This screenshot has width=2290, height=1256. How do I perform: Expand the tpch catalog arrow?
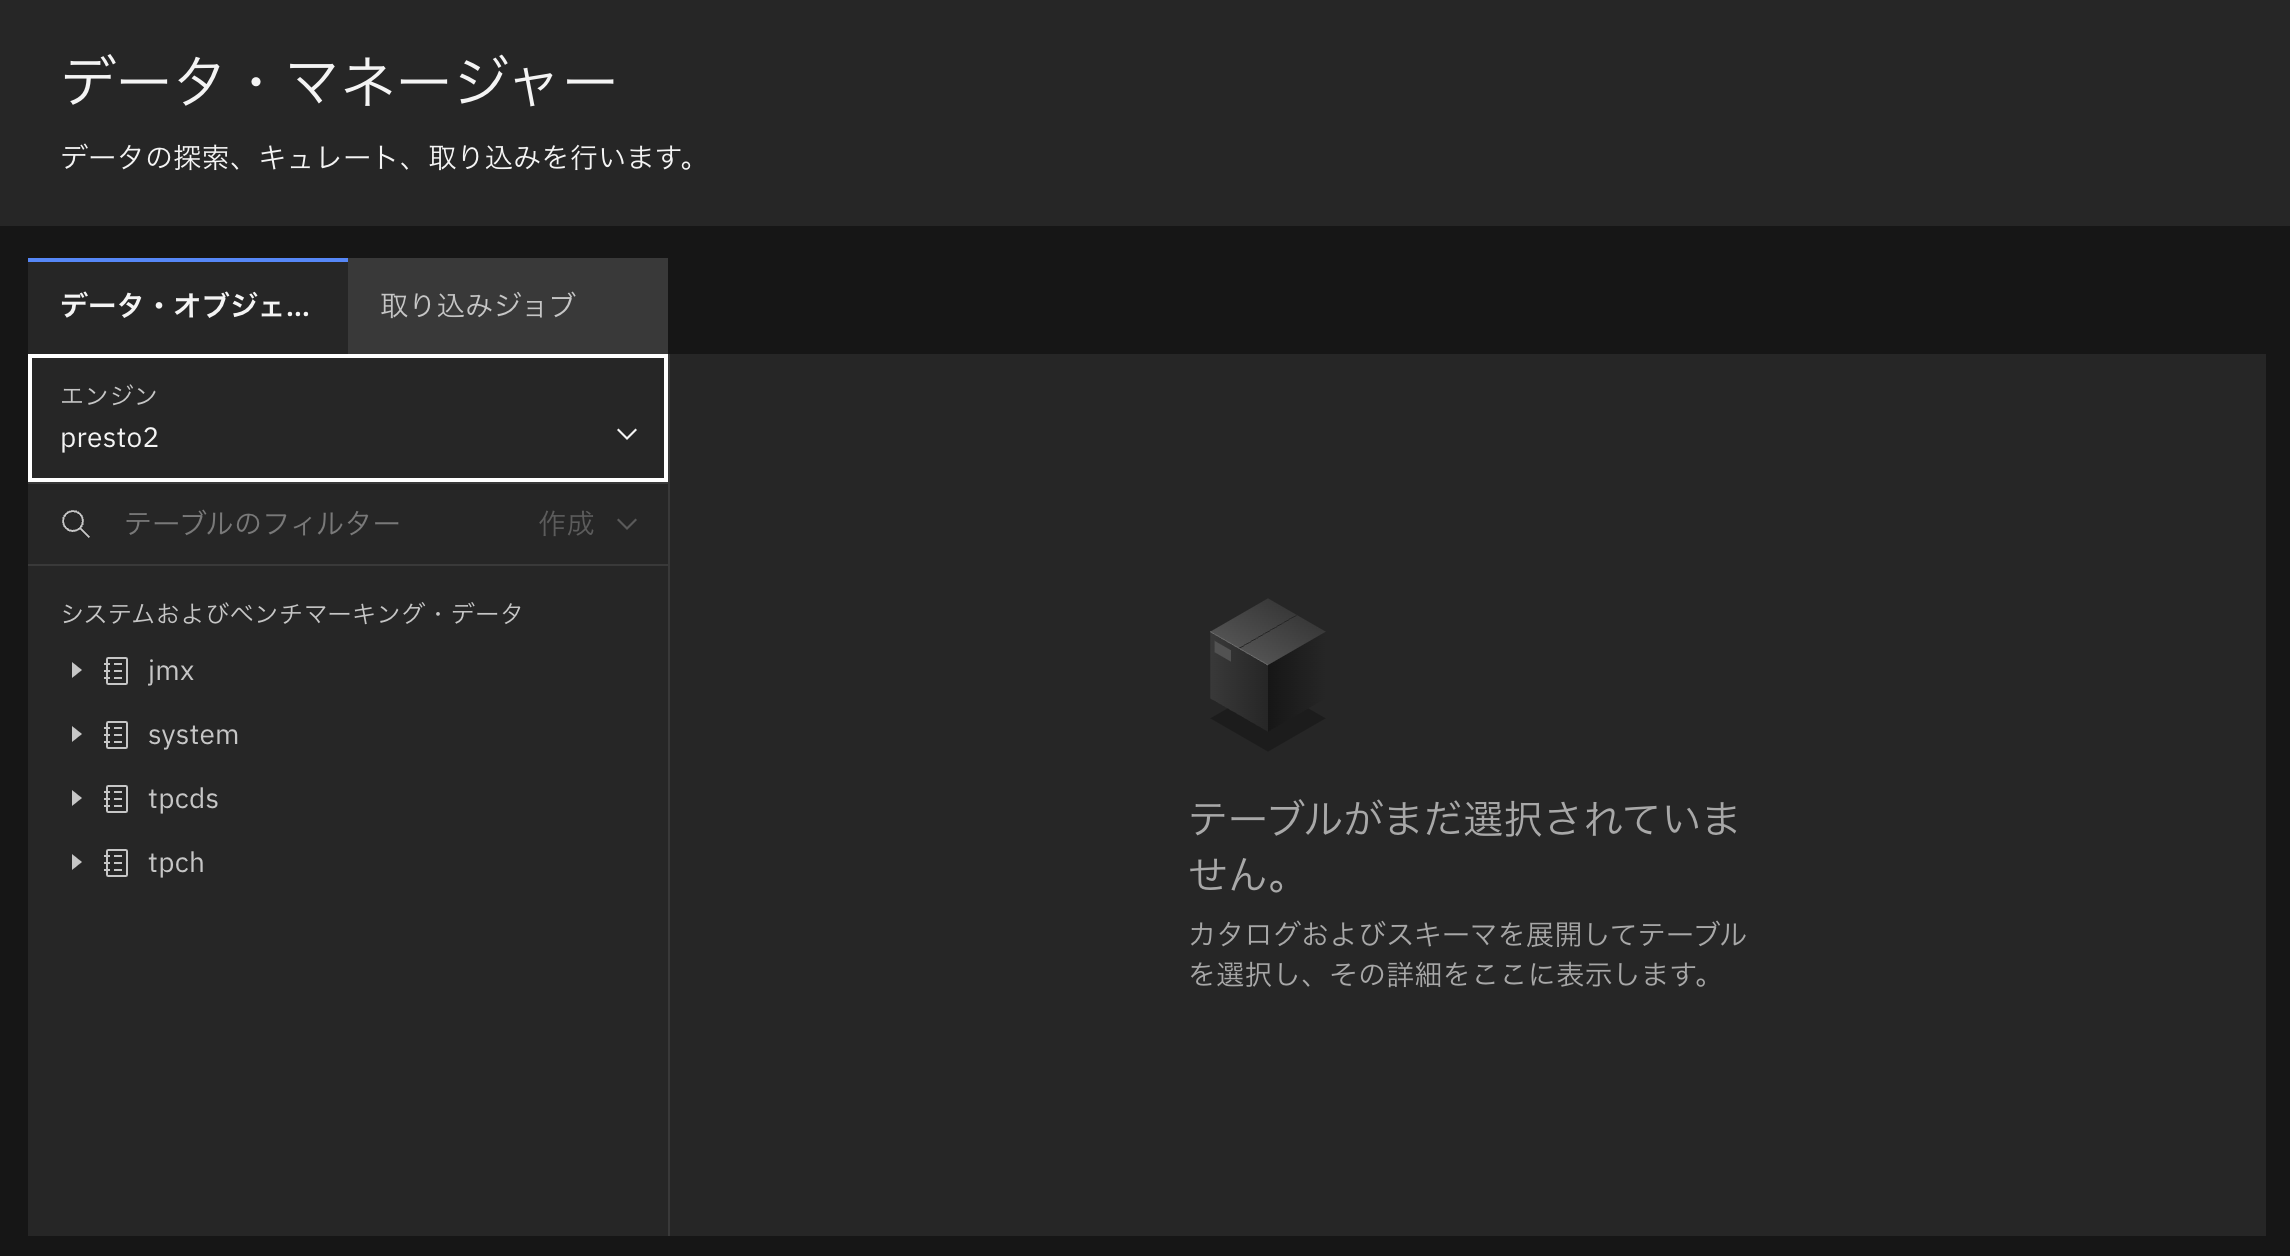[x=76, y=863]
